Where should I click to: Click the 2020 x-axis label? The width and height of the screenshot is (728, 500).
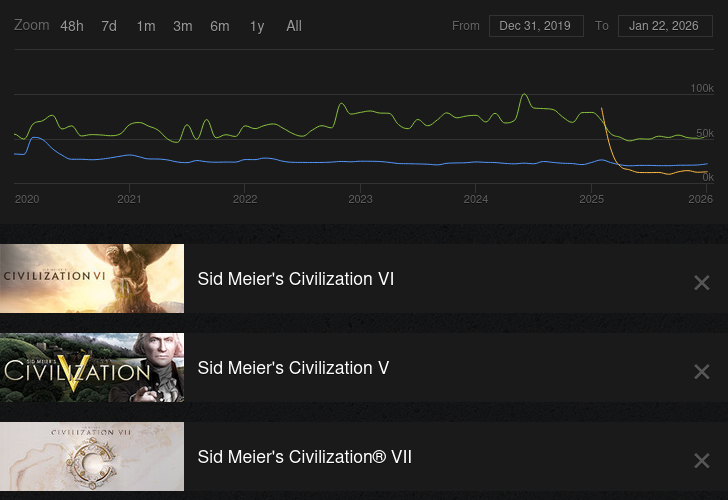click(27, 199)
